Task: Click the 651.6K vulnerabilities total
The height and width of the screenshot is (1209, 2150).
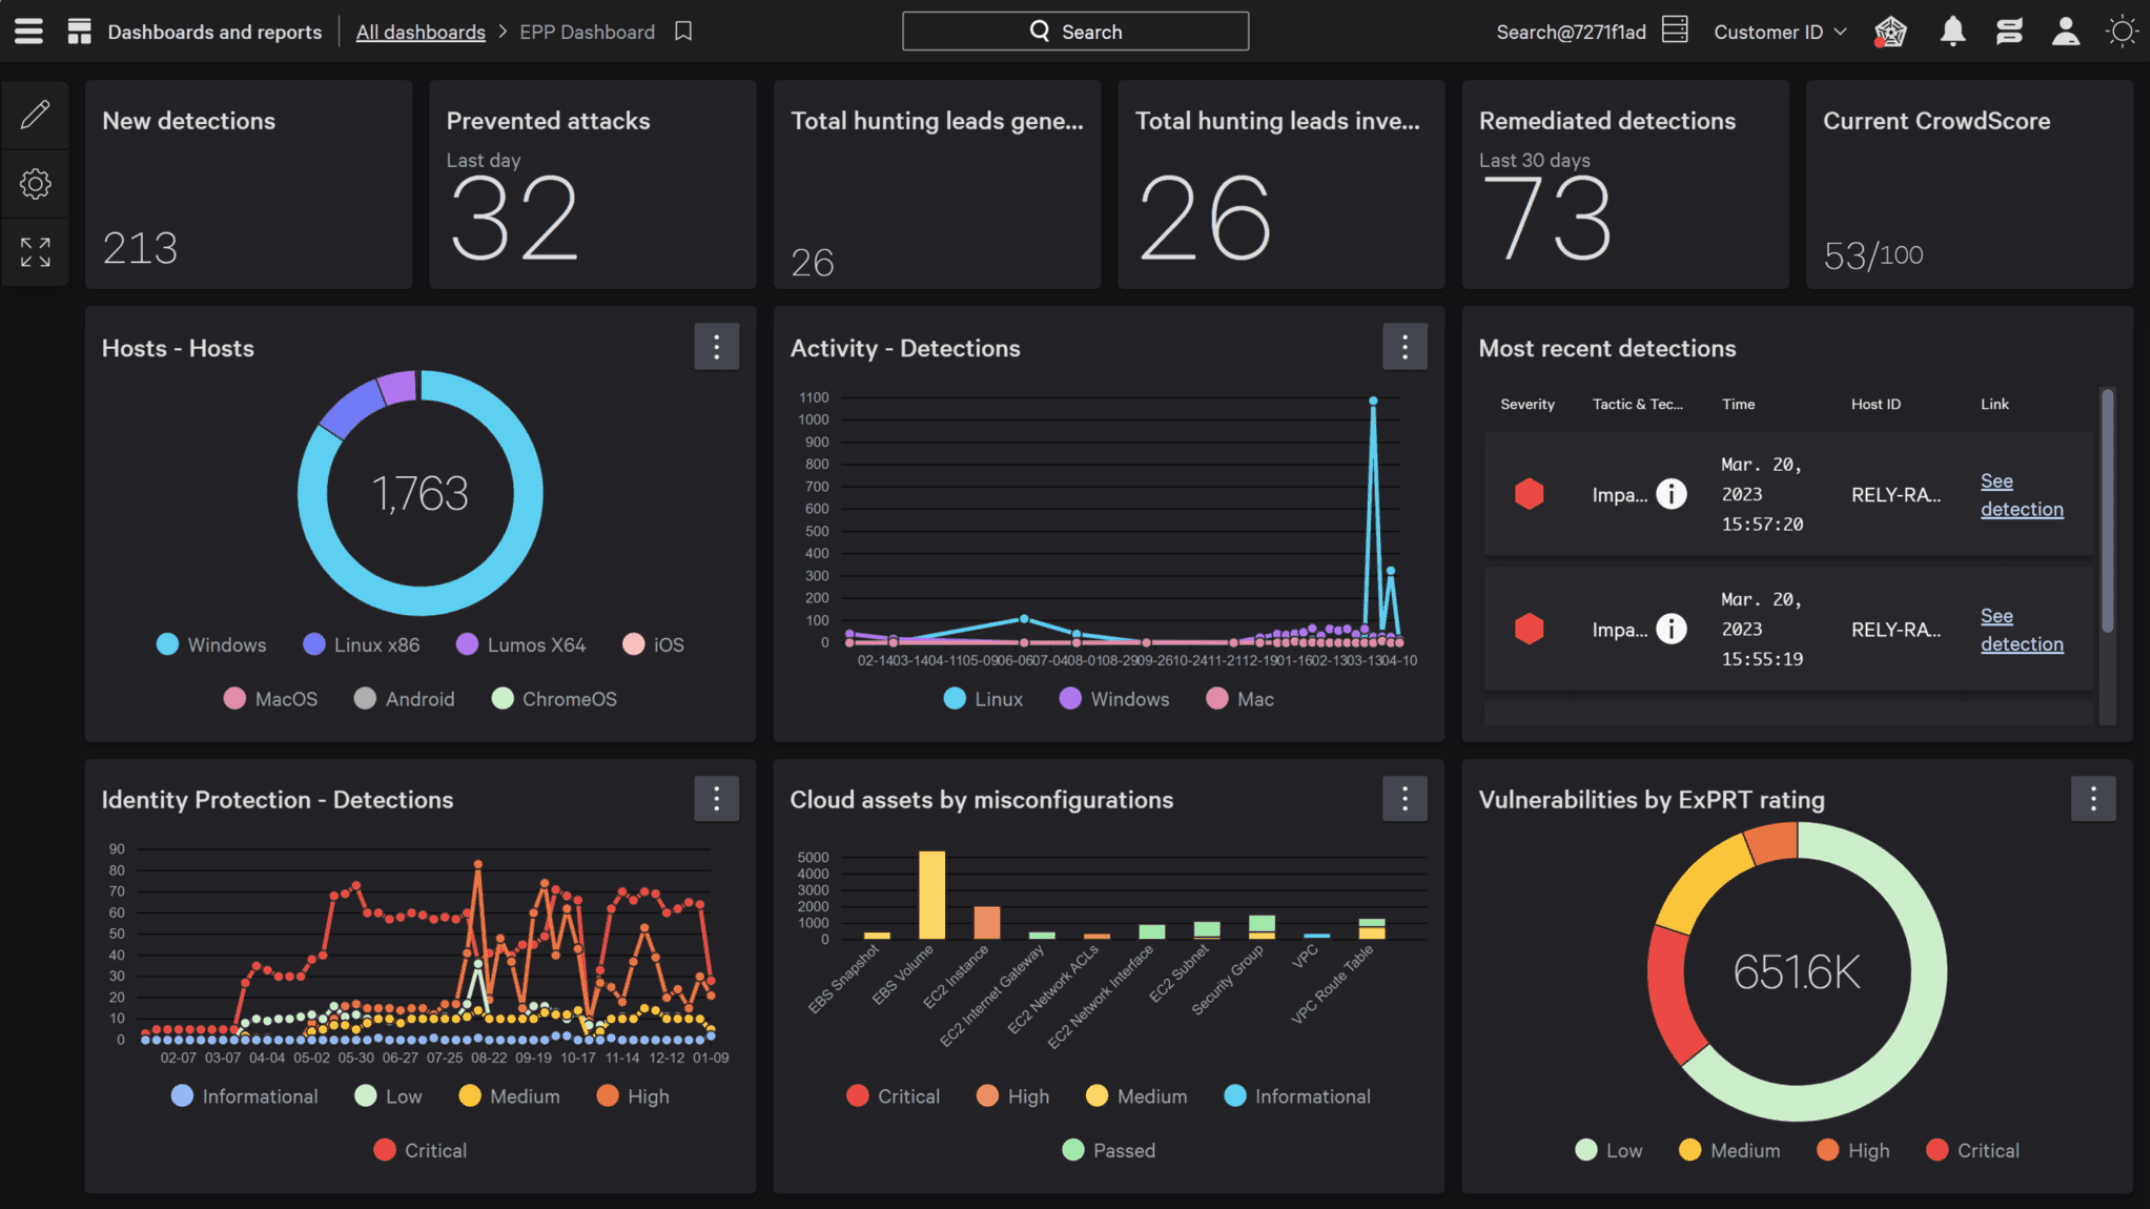Action: pyautogui.click(x=1796, y=971)
